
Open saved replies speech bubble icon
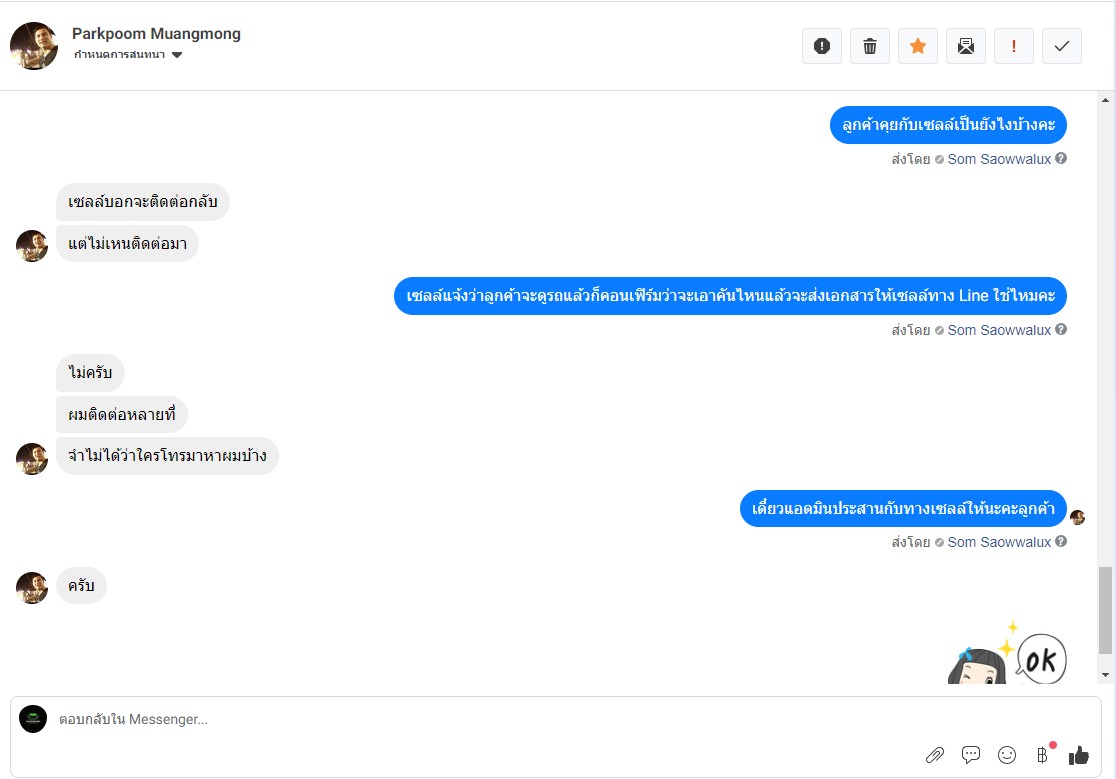(971, 755)
